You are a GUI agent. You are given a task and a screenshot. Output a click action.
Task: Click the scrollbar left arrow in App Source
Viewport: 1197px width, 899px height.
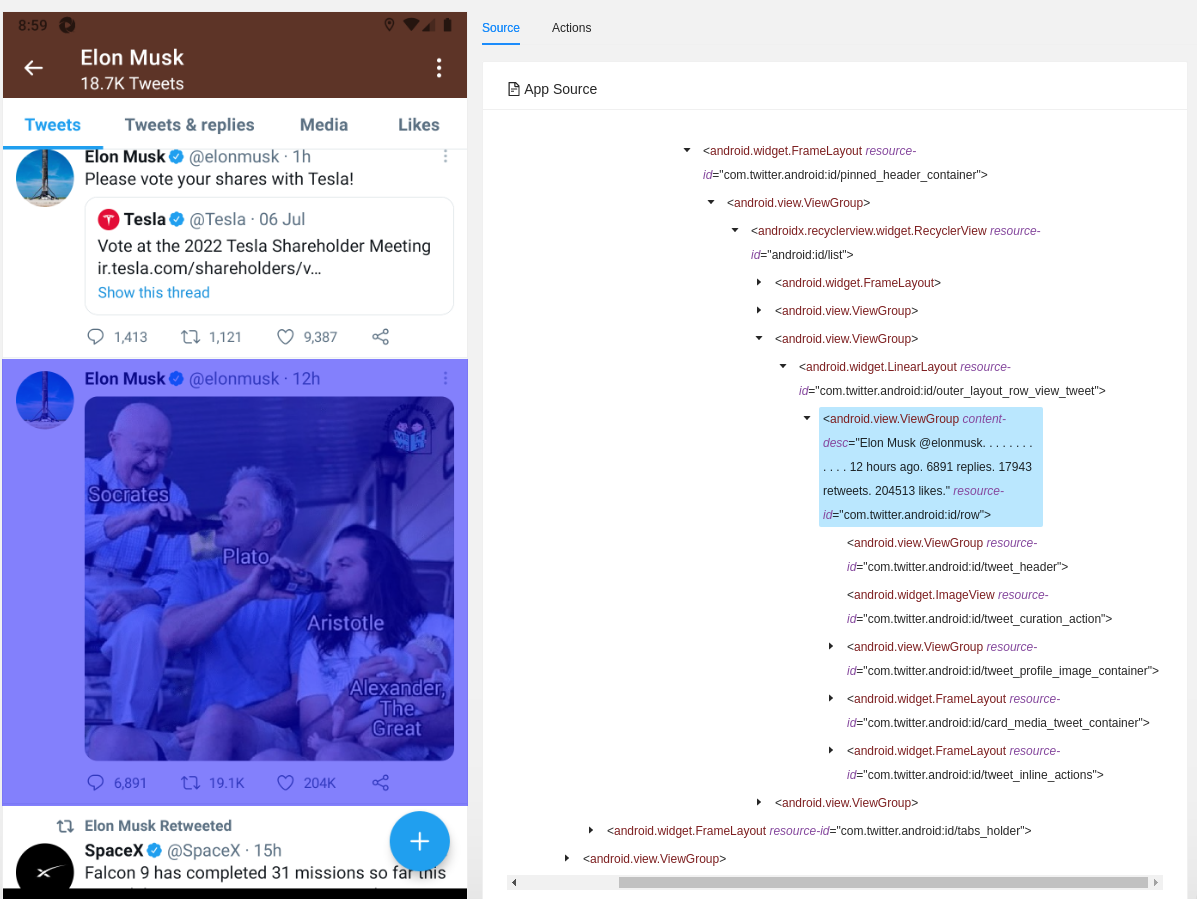[x=515, y=883]
